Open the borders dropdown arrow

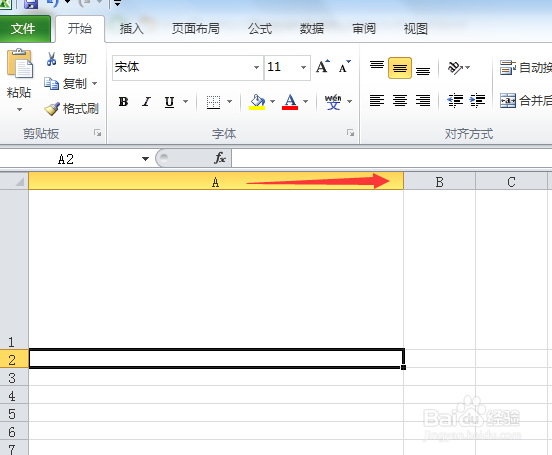tap(230, 102)
